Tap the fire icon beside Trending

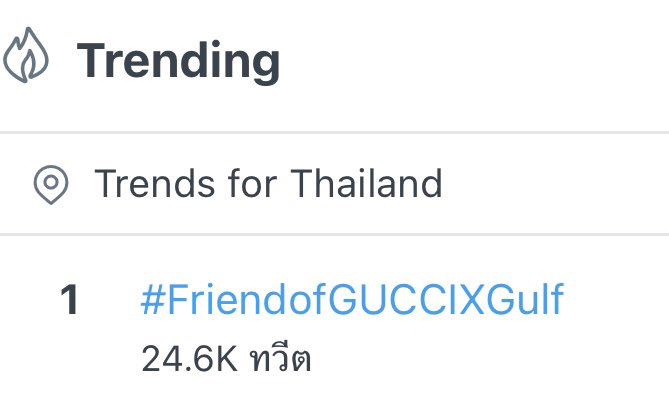pyautogui.click(x=26, y=60)
